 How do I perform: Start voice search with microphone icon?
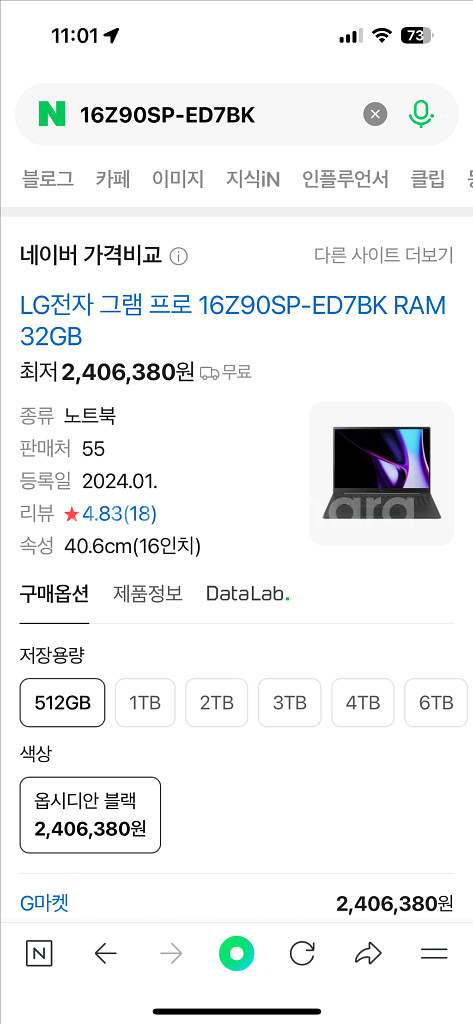pyautogui.click(x=421, y=115)
